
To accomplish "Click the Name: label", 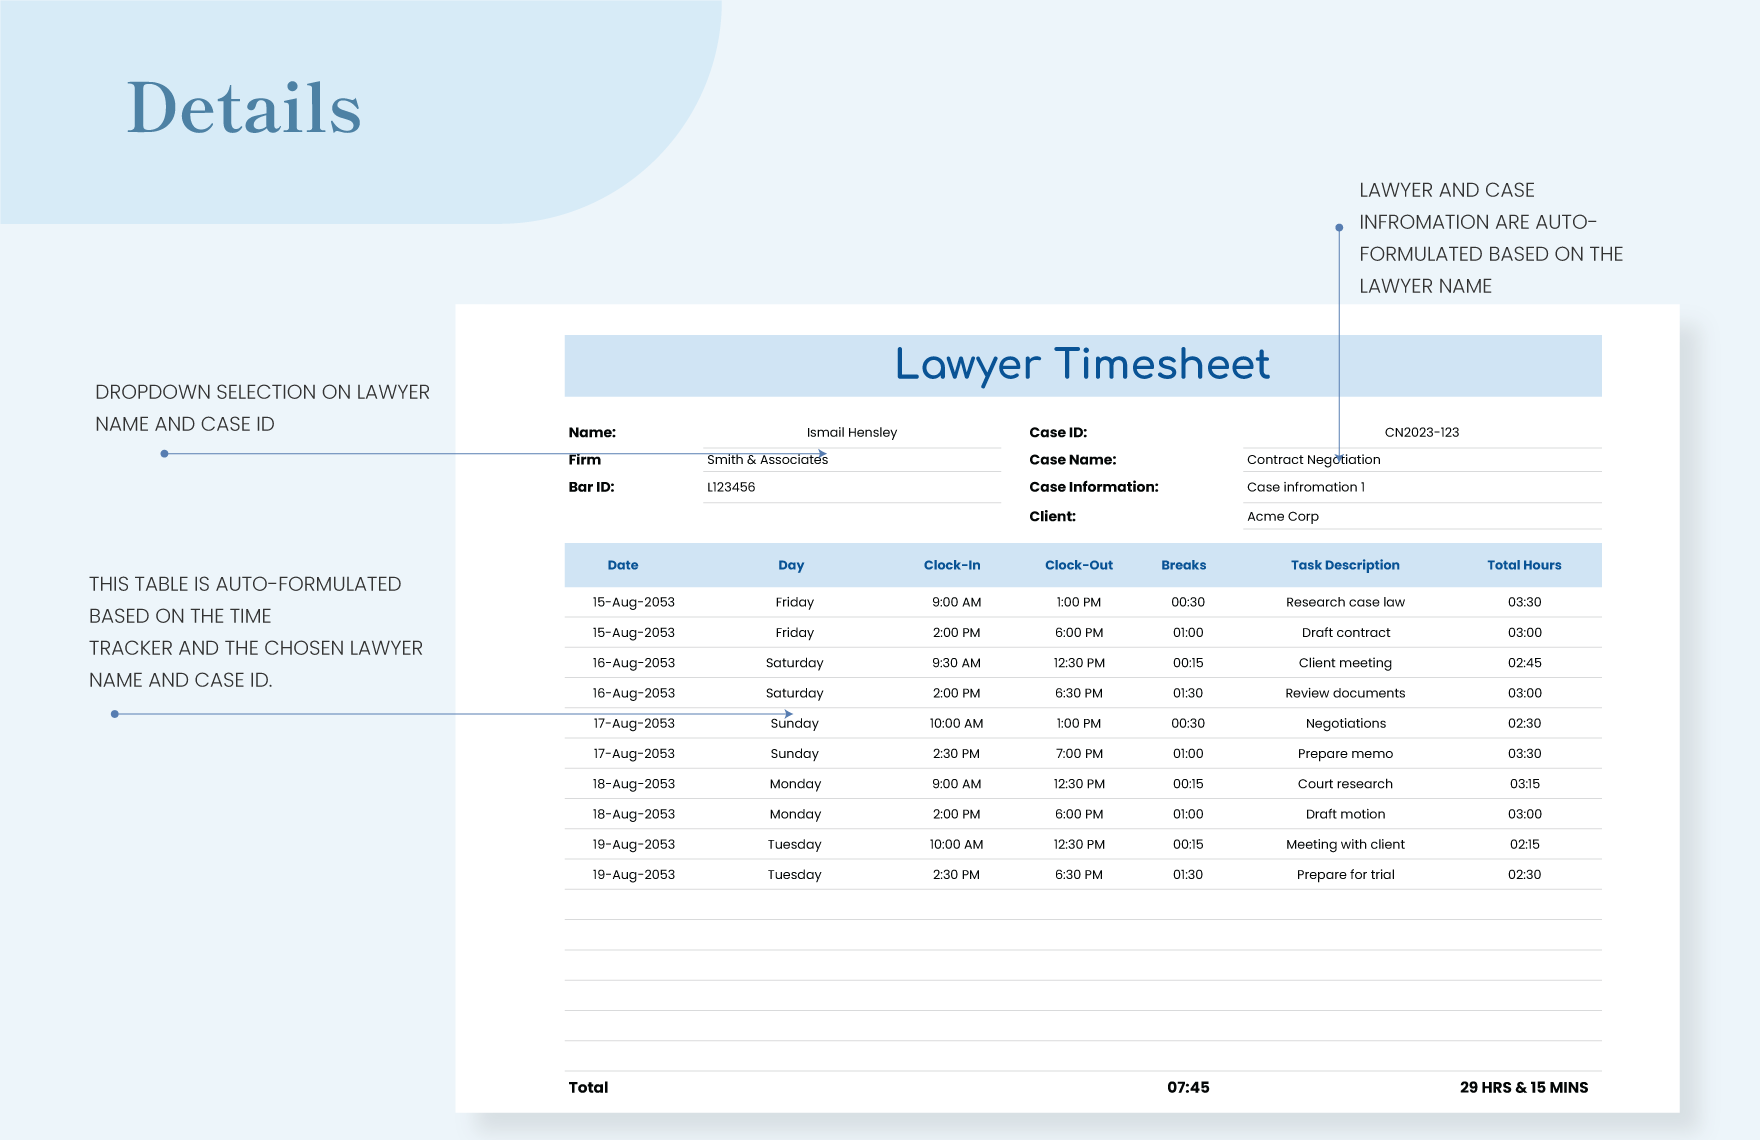I will 592,432.
